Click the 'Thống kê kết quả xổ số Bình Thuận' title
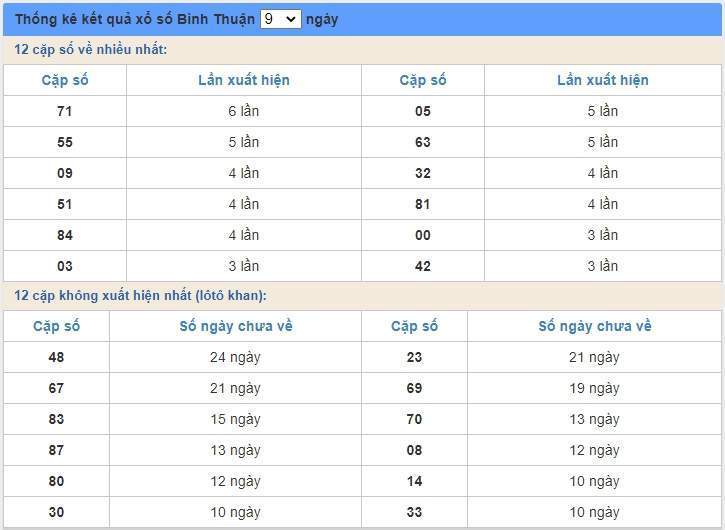Viewport: 725px width, 530px height. pos(135,19)
